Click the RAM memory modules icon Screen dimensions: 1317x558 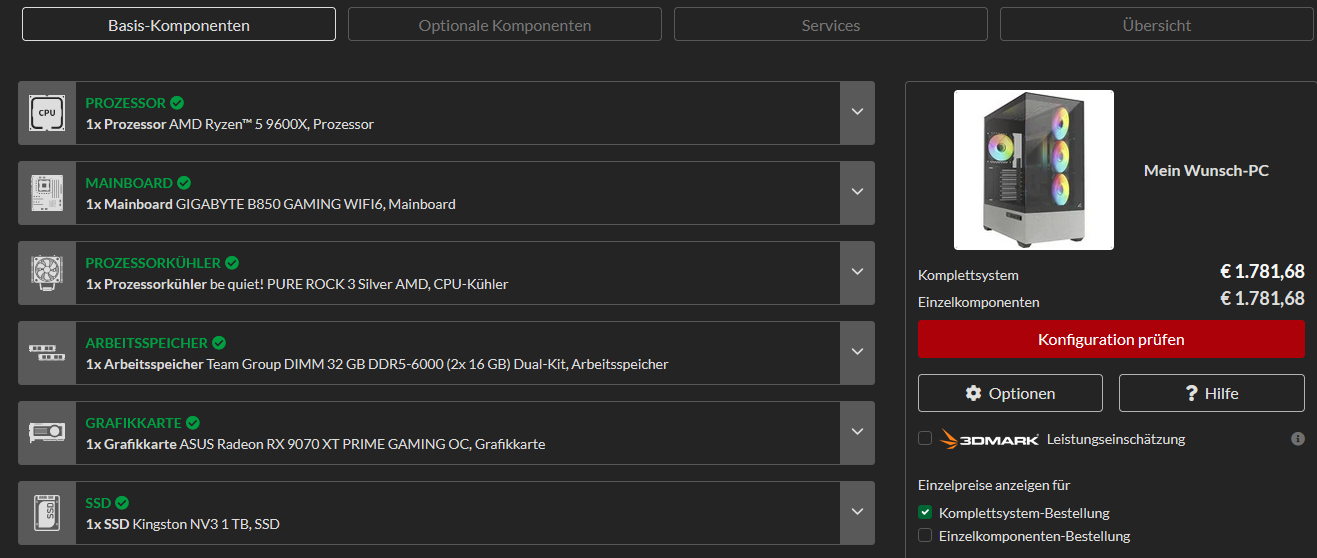coord(47,353)
